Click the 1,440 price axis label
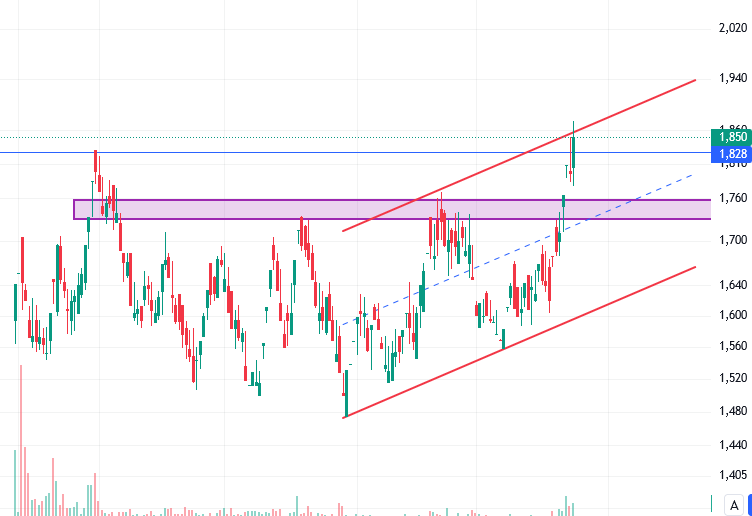 coord(733,445)
